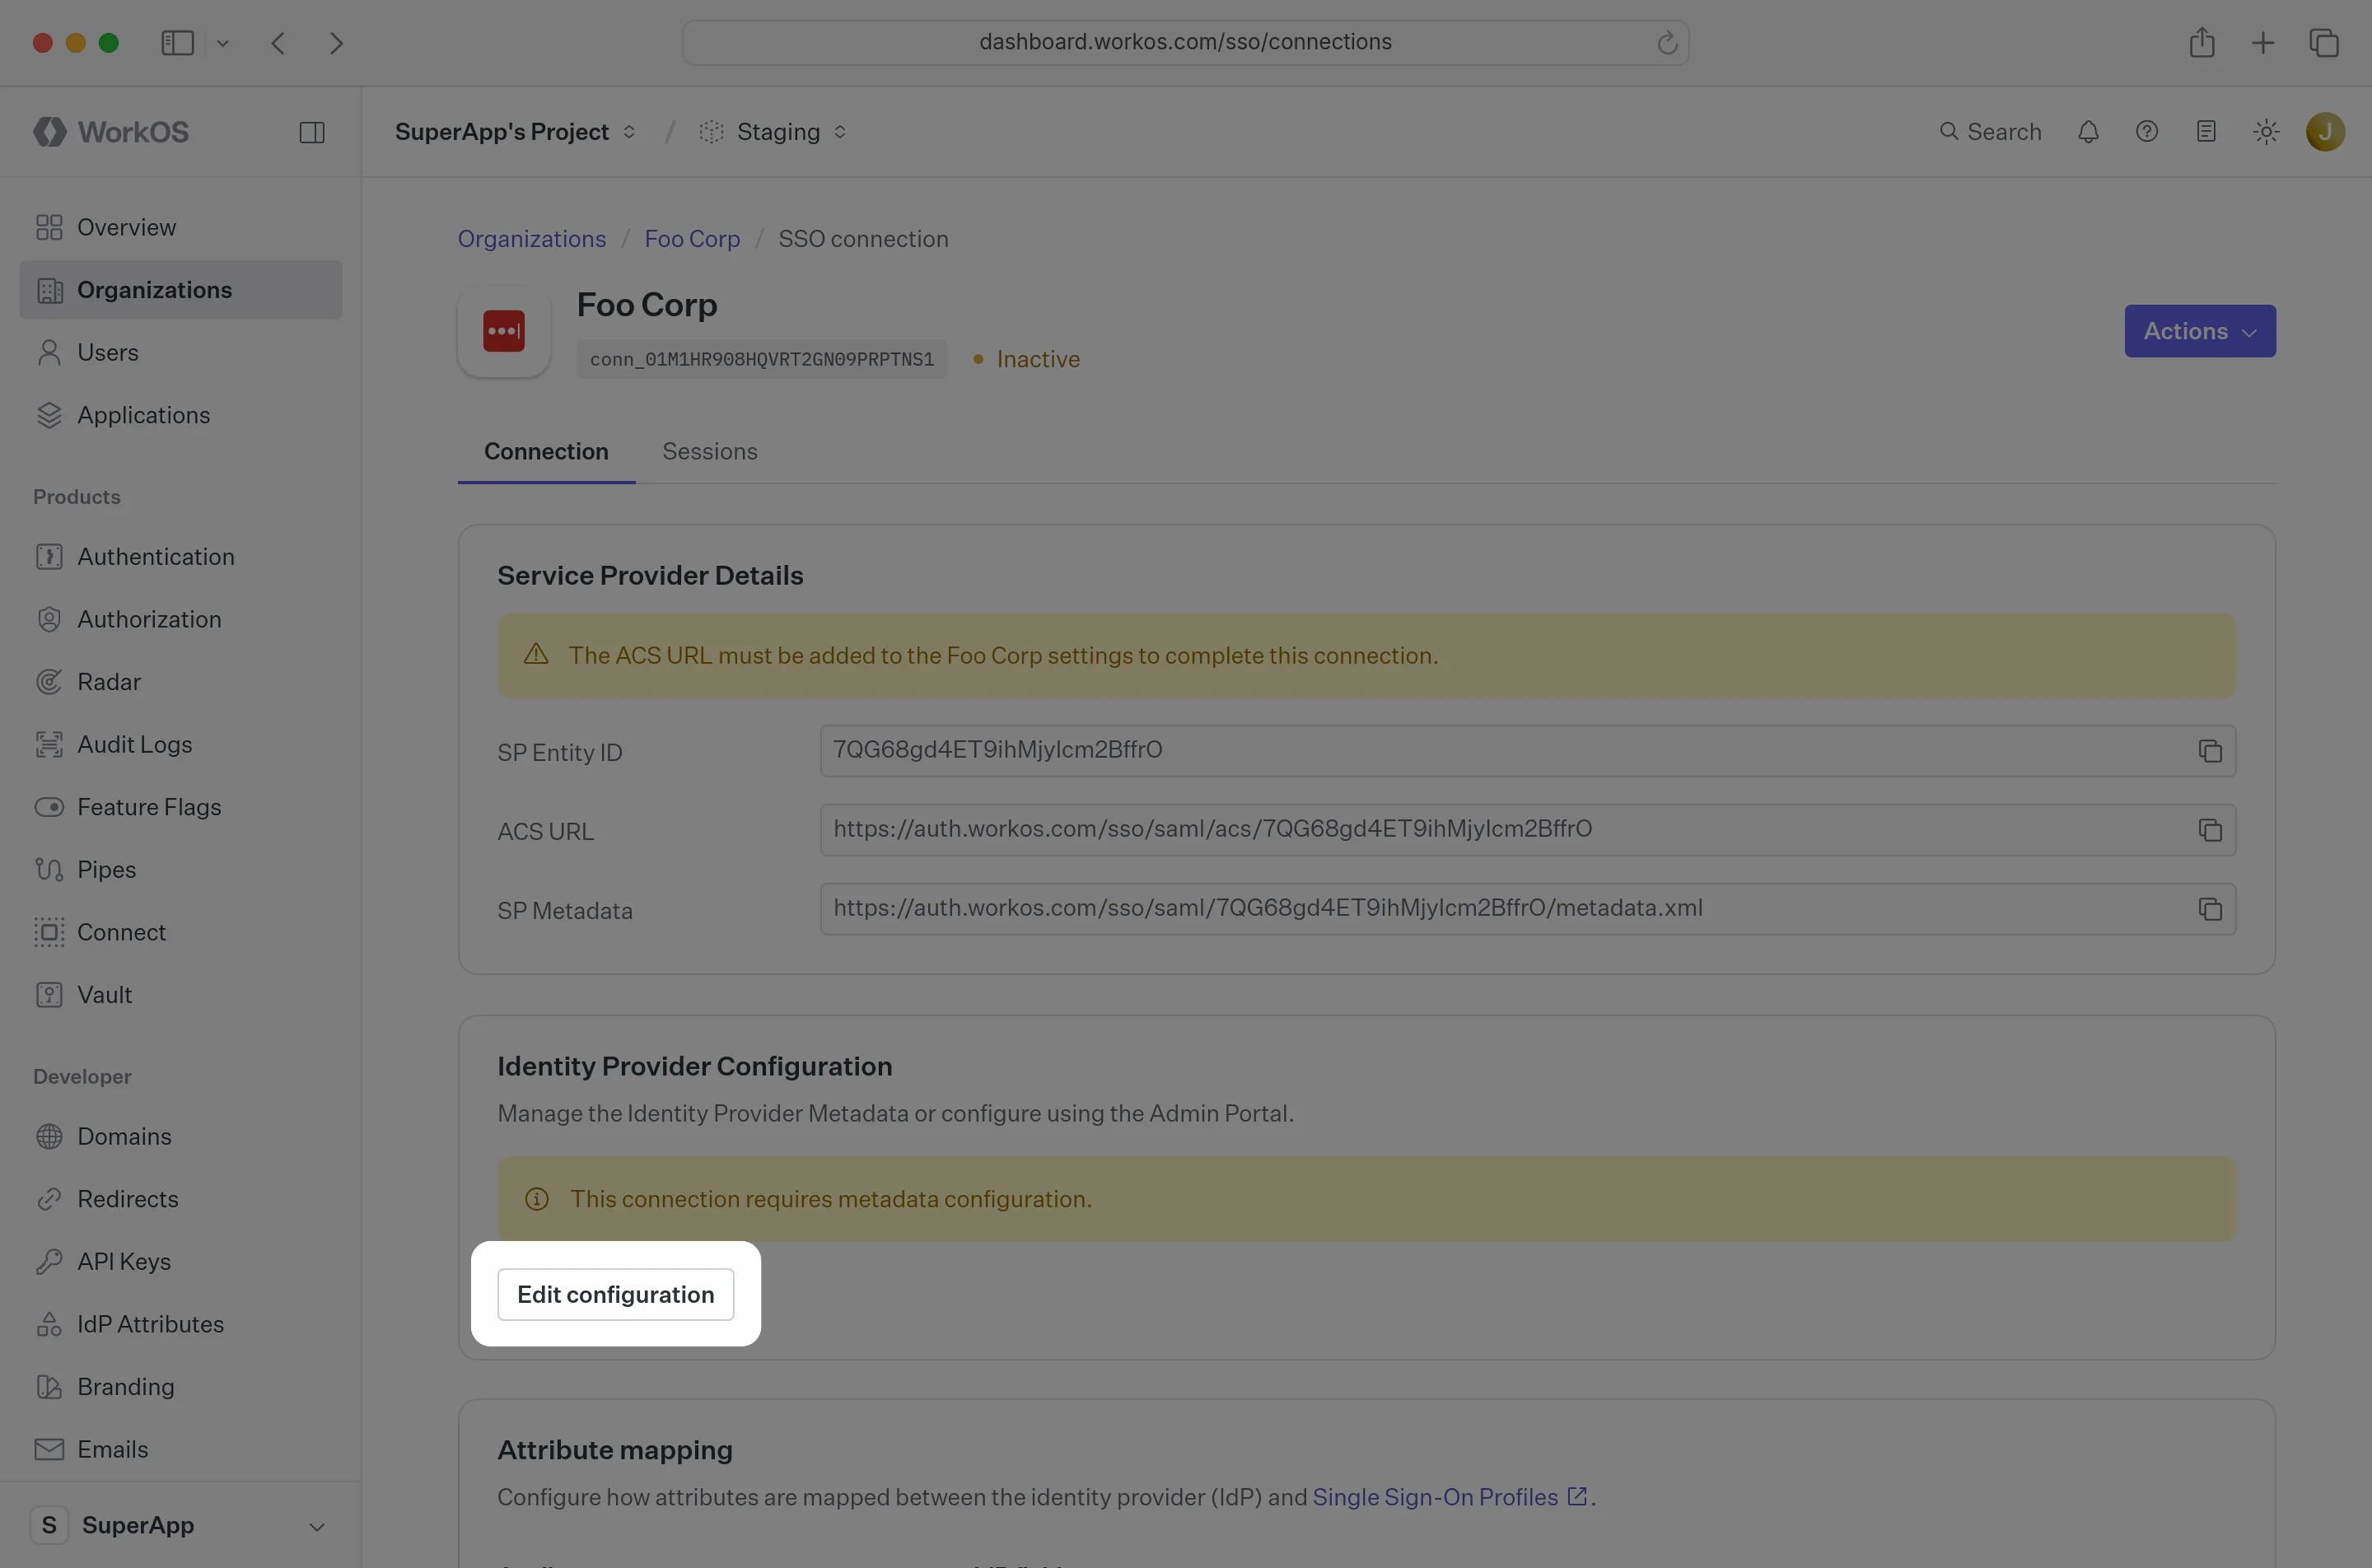Click the SP Metadata field
The width and height of the screenshot is (2372, 1568).
click(1528, 909)
